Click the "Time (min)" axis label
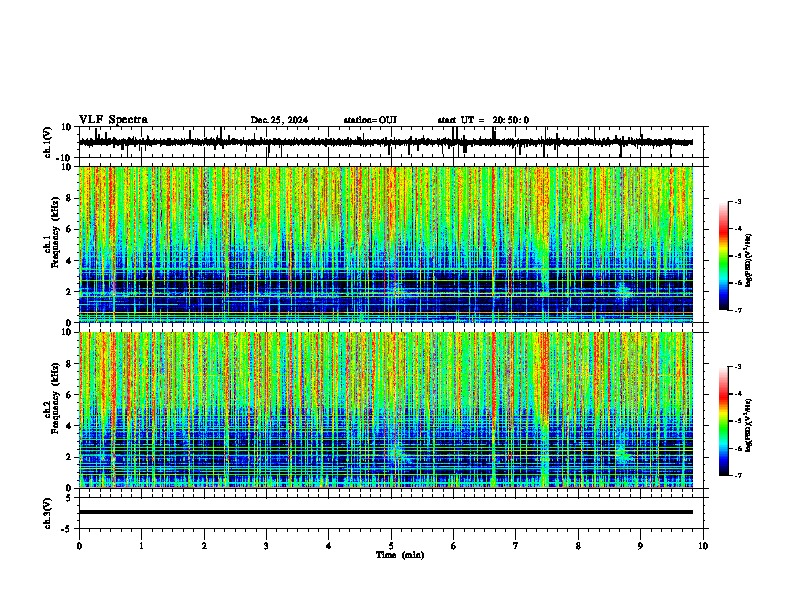This screenshot has width=792, height=612. pyautogui.click(x=400, y=555)
